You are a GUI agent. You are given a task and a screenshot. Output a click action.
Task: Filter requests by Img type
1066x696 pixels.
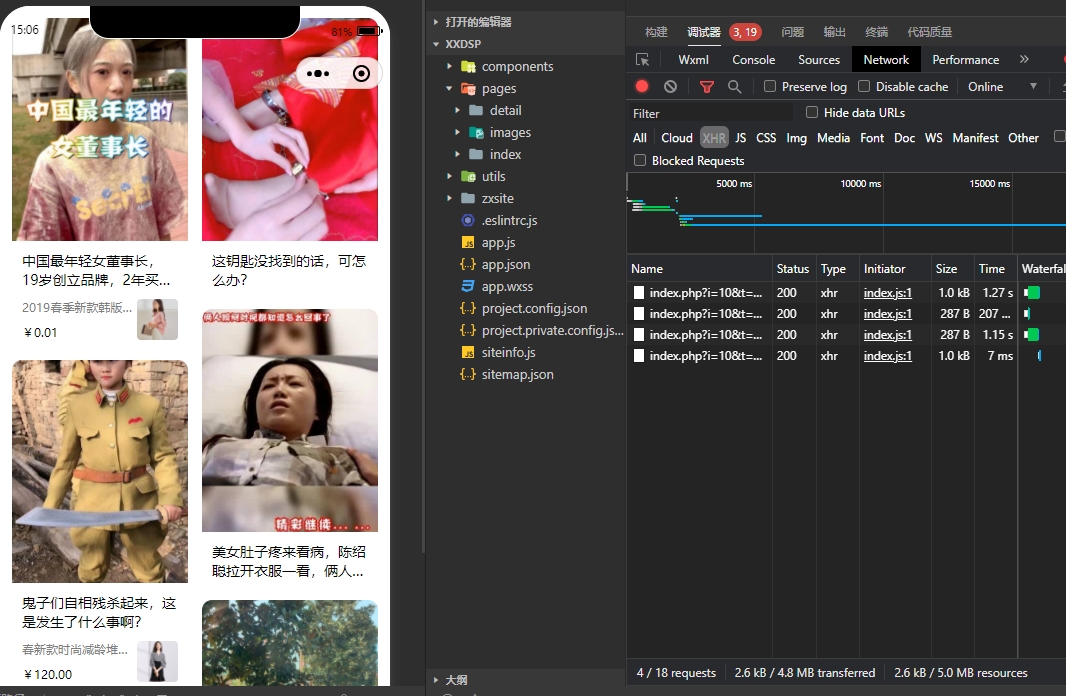tap(796, 138)
